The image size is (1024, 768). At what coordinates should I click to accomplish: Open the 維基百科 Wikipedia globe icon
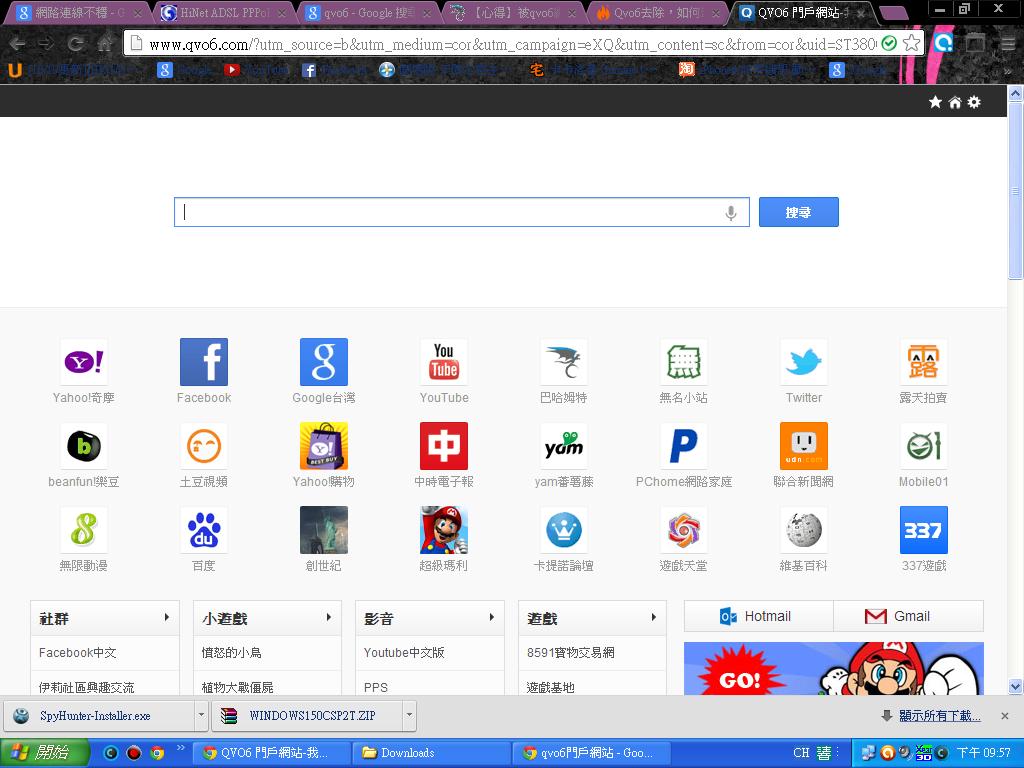(804, 530)
